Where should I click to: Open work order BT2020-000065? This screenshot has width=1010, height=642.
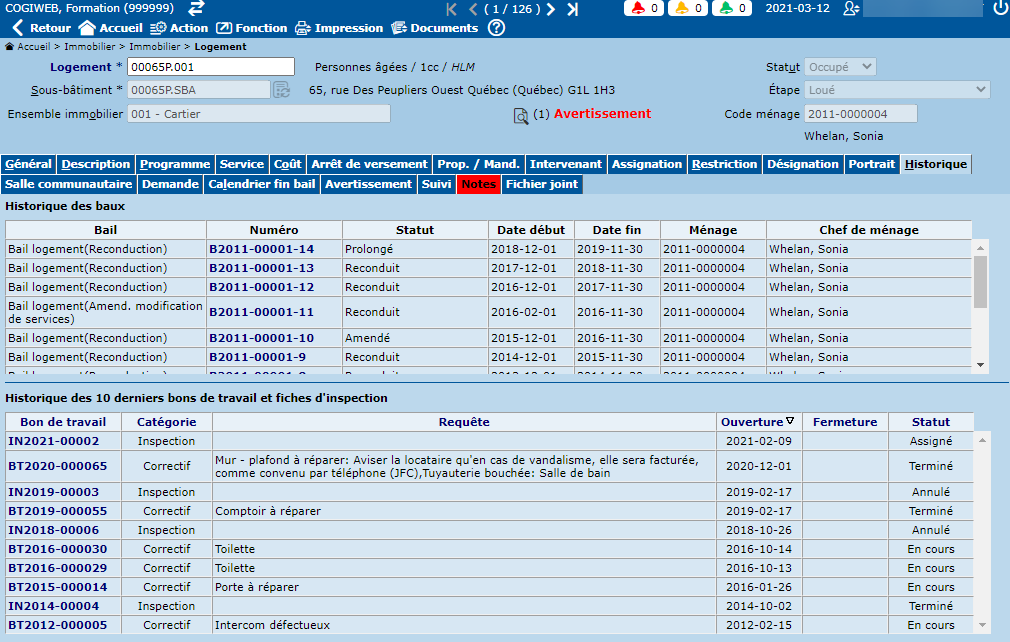pos(57,466)
